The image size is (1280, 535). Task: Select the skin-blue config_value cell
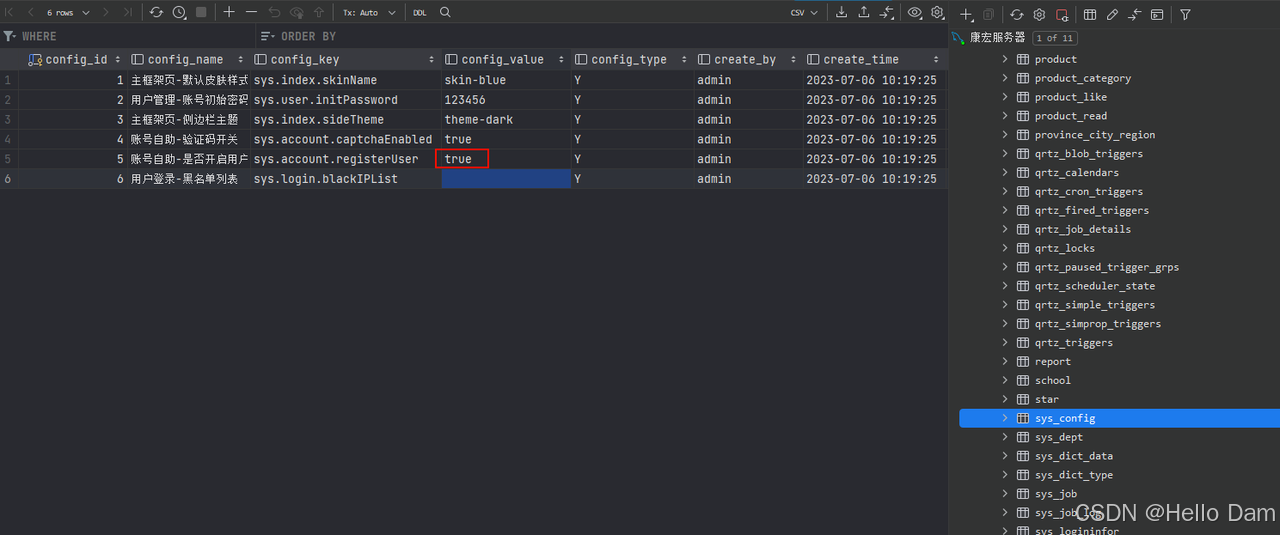507,80
